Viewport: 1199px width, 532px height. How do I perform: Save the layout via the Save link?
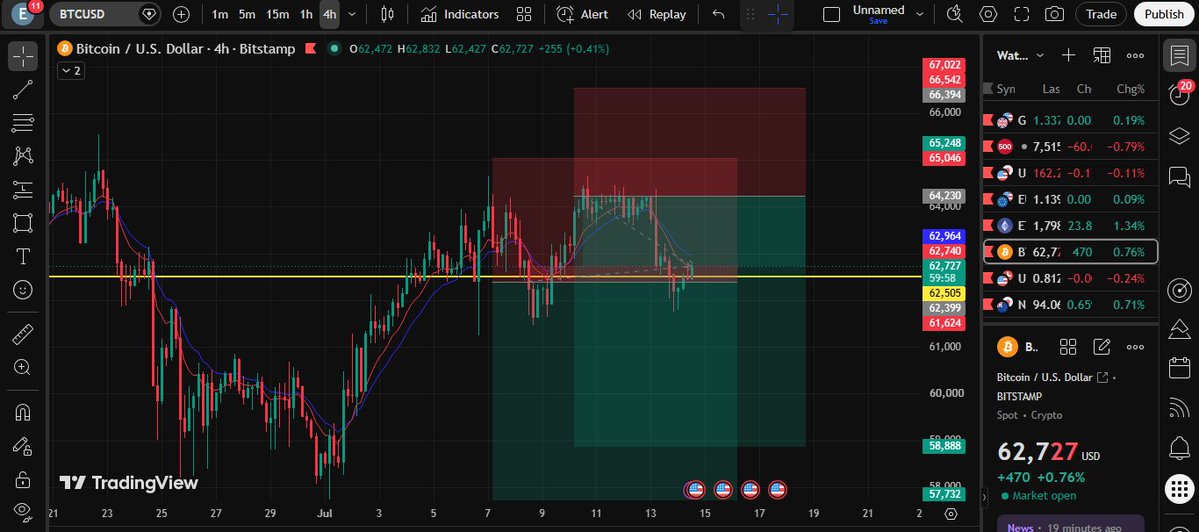pos(878,21)
